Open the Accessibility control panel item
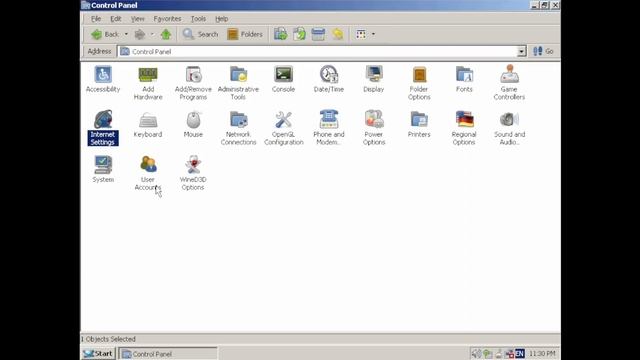Viewport: 640px width, 360px height. tap(103, 79)
